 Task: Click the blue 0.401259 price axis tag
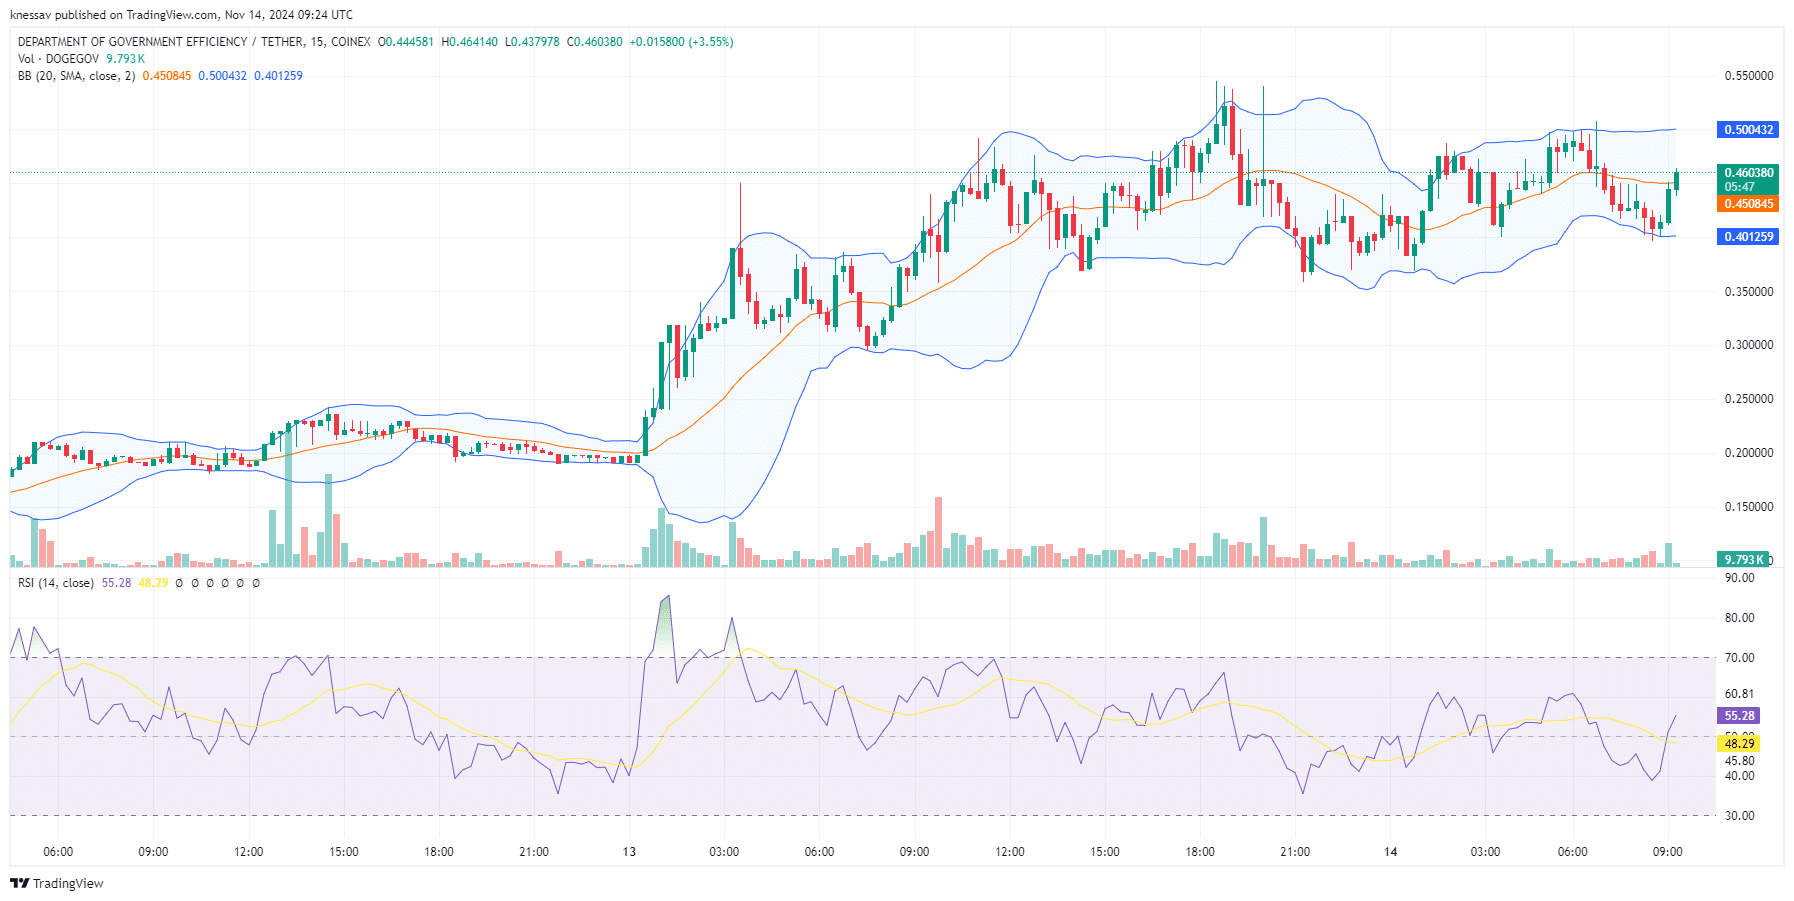coord(1748,237)
